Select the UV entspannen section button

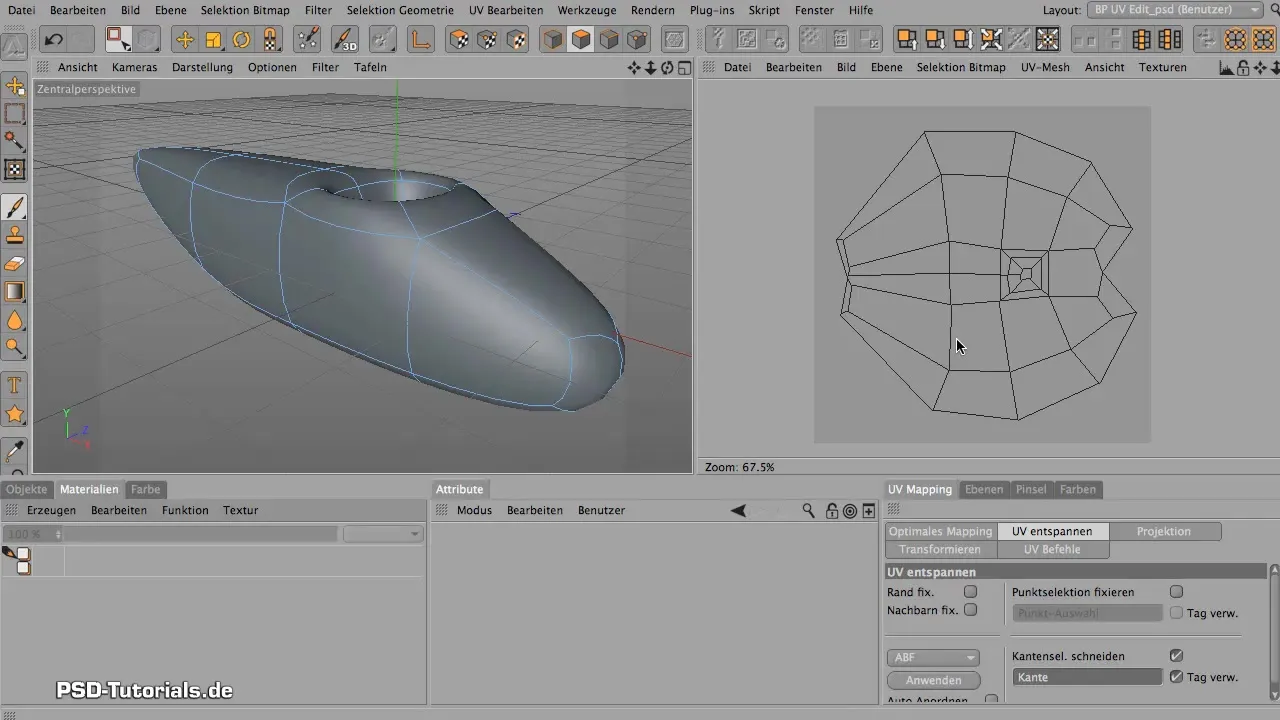click(x=1052, y=532)
